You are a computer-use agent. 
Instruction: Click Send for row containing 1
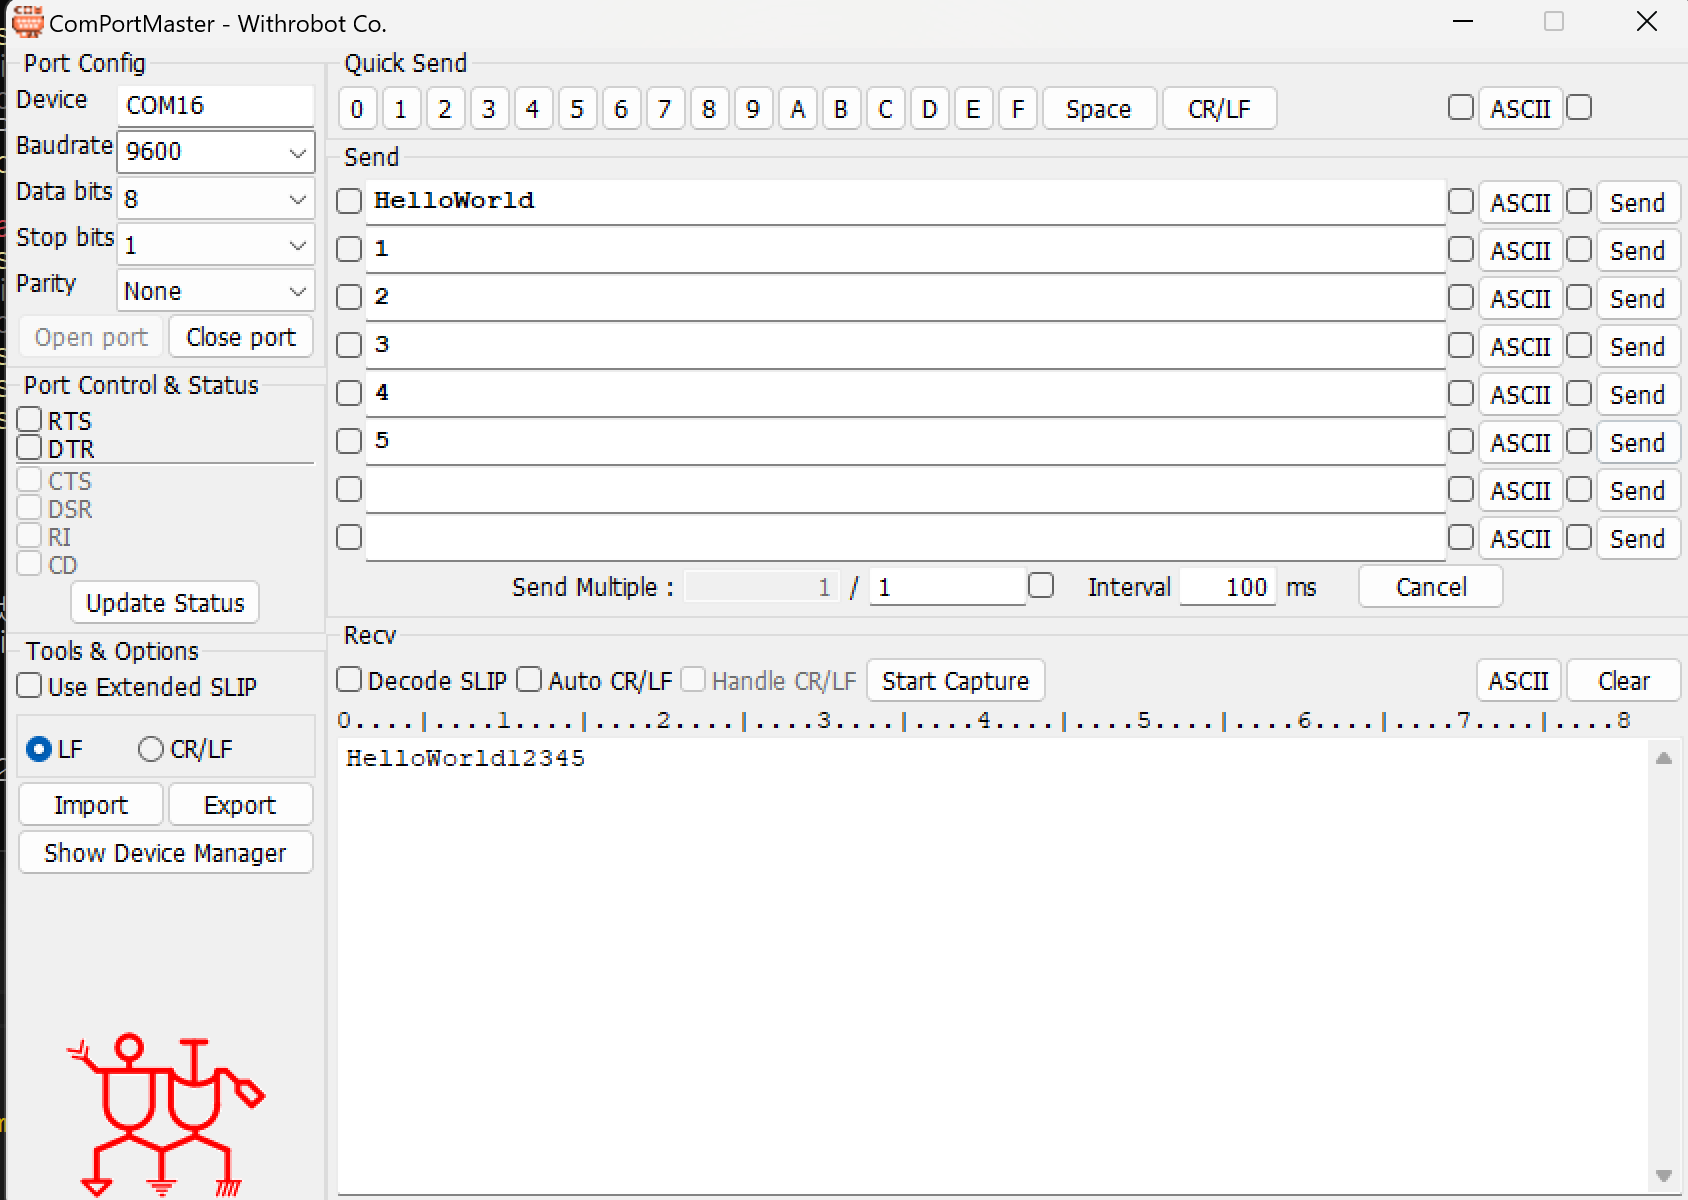click(x=1637, y=251)
